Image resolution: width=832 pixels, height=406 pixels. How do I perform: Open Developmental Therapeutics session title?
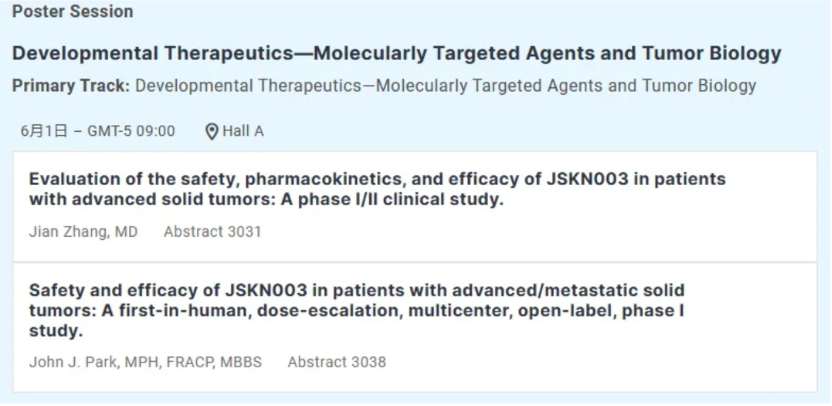point(396,54)
